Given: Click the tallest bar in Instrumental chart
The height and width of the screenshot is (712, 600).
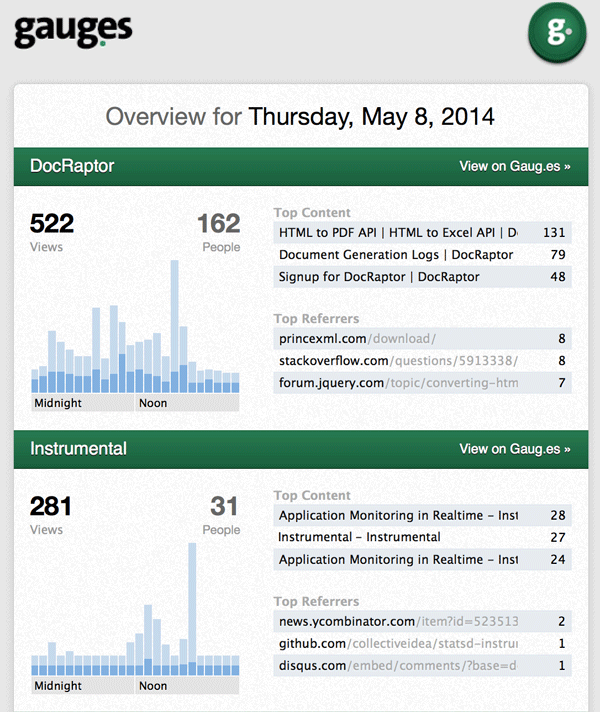Looking at the screenshot, I should pyautogui.click(x=192, y=608).
